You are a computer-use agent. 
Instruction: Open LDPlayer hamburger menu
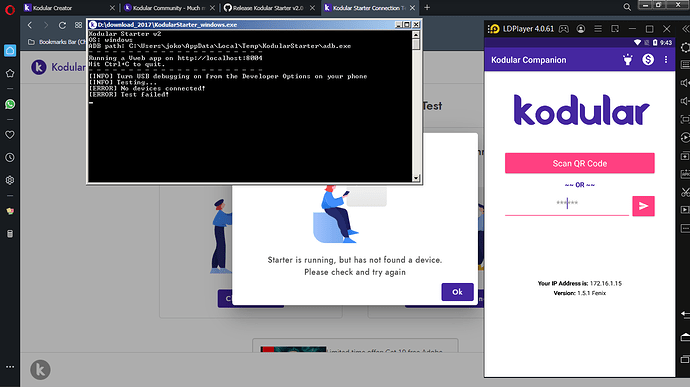[598, 29]
